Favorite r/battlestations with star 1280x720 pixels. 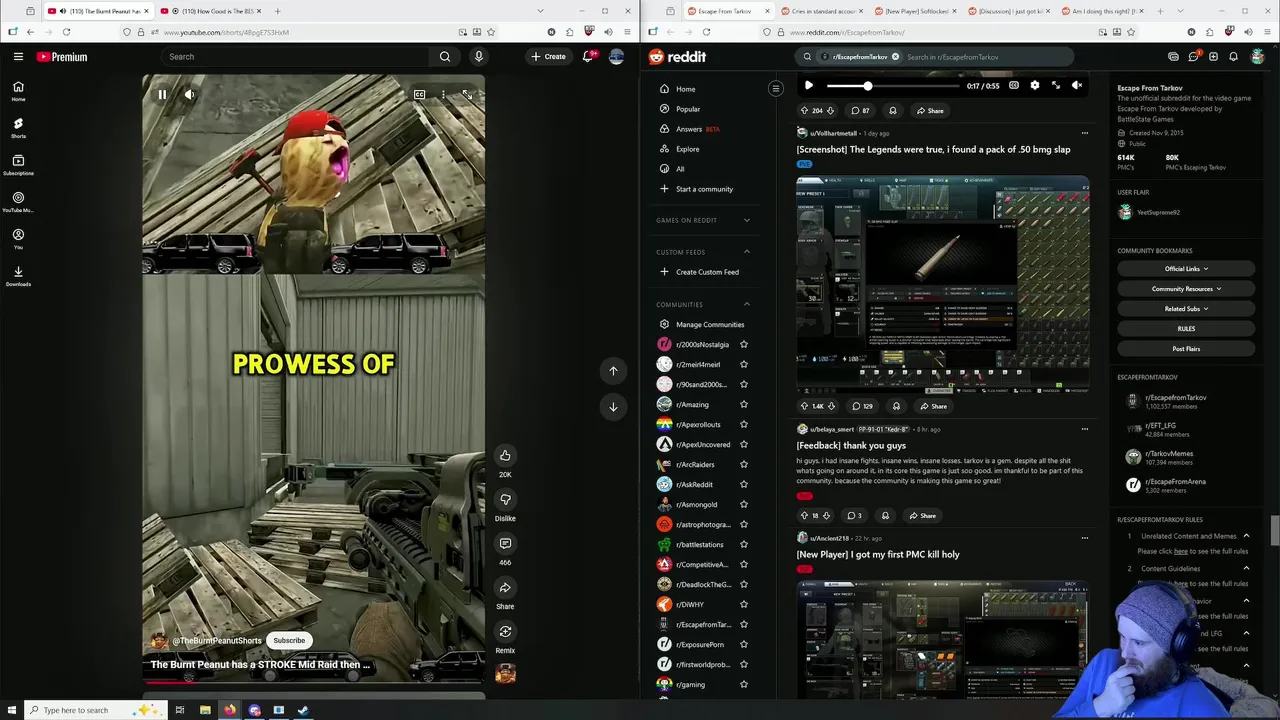743,545
